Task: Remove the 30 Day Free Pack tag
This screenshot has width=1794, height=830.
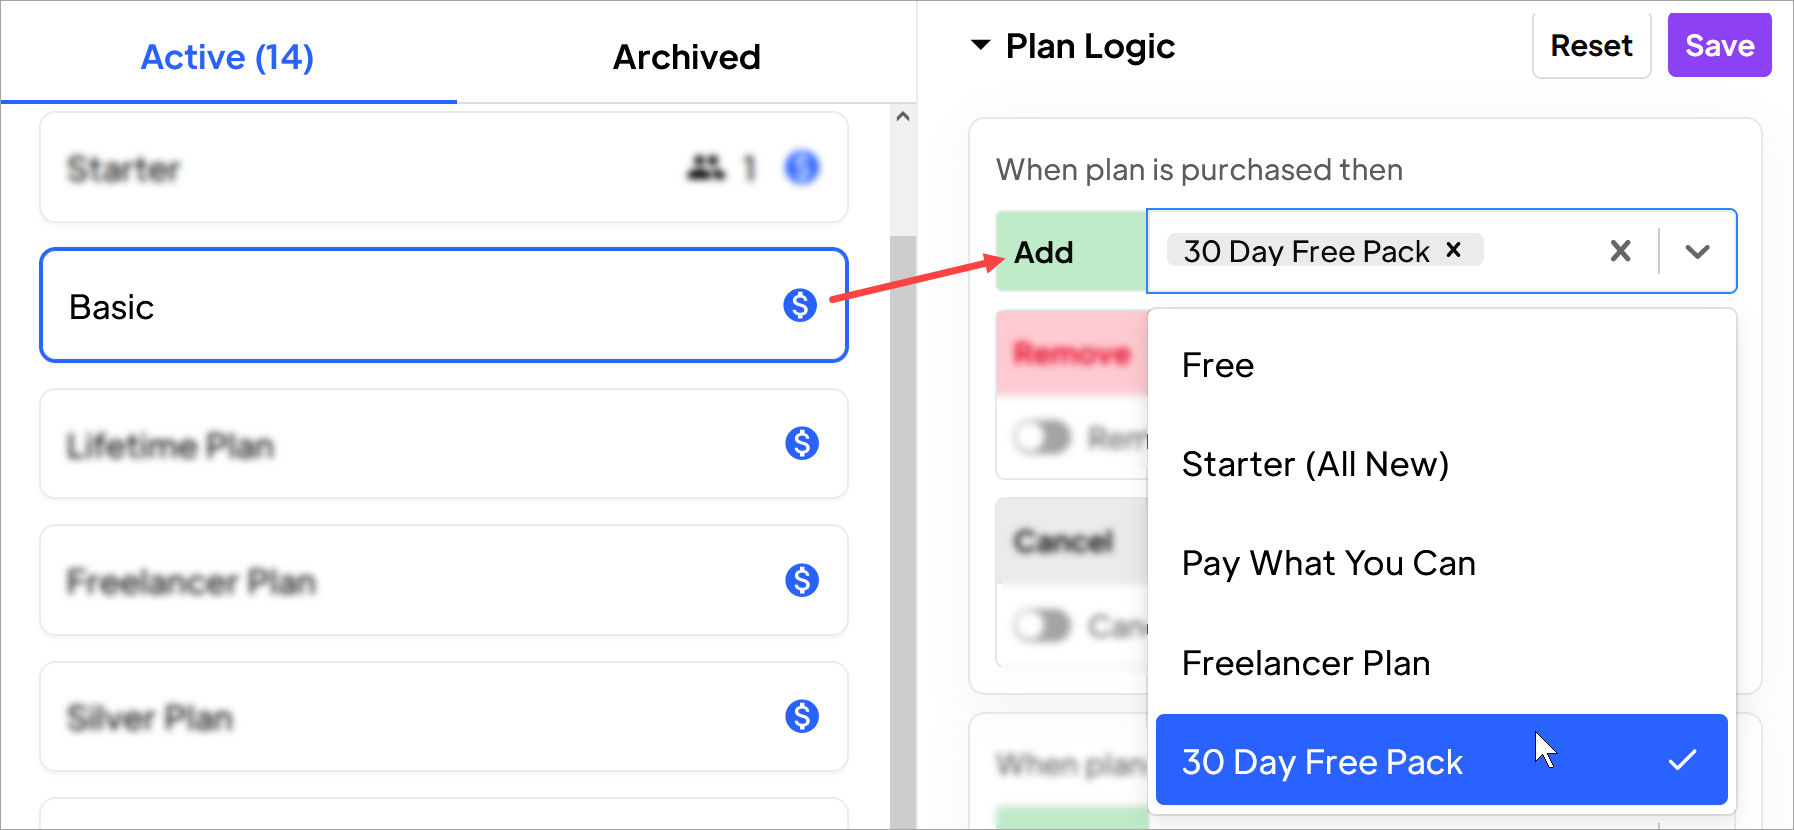Action: [x=1453, y=250]
